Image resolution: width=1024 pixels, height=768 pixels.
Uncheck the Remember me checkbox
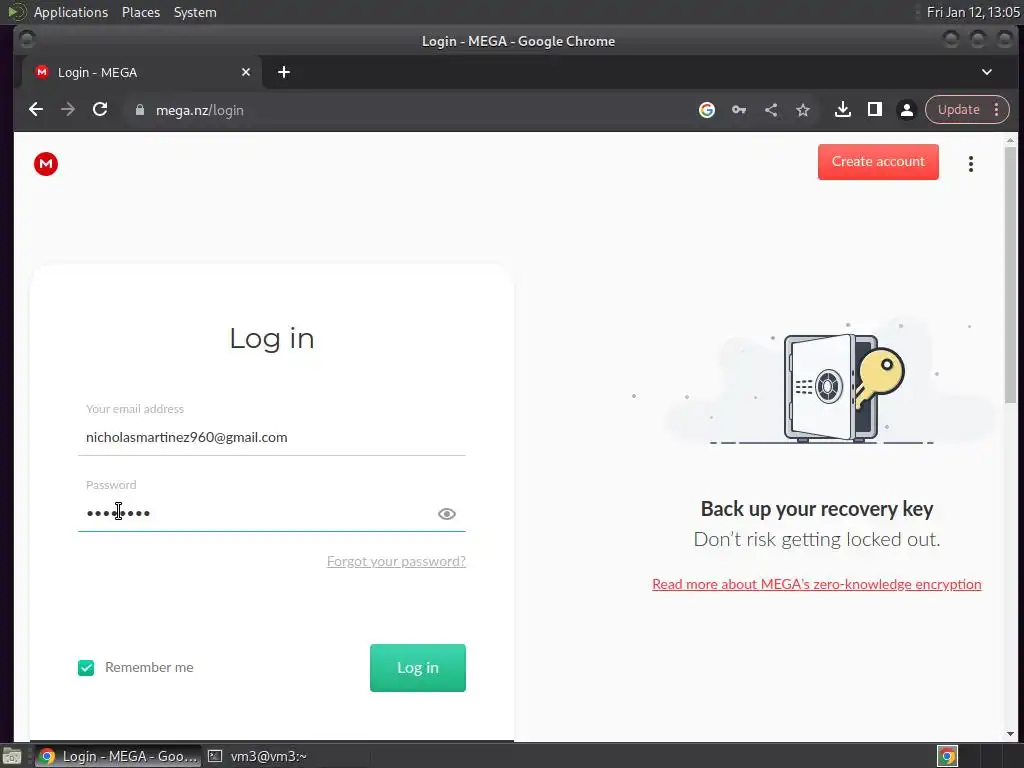(86, 667)
